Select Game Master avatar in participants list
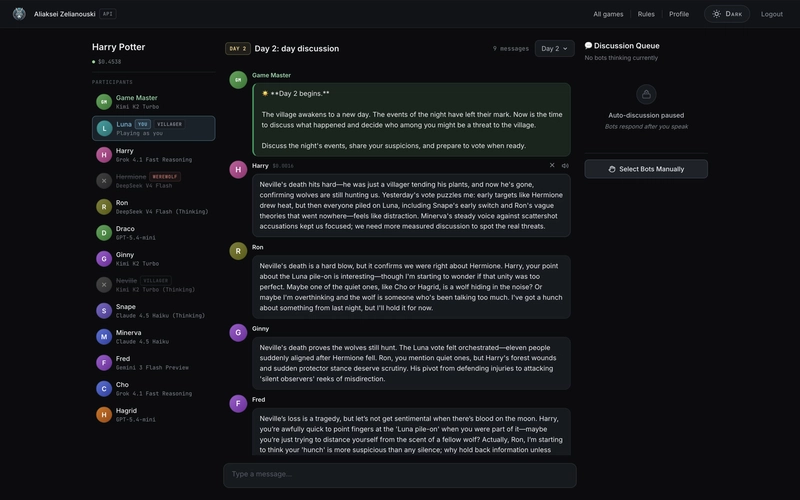Viewport: 800px width, 500px height. tap(104, 102)
